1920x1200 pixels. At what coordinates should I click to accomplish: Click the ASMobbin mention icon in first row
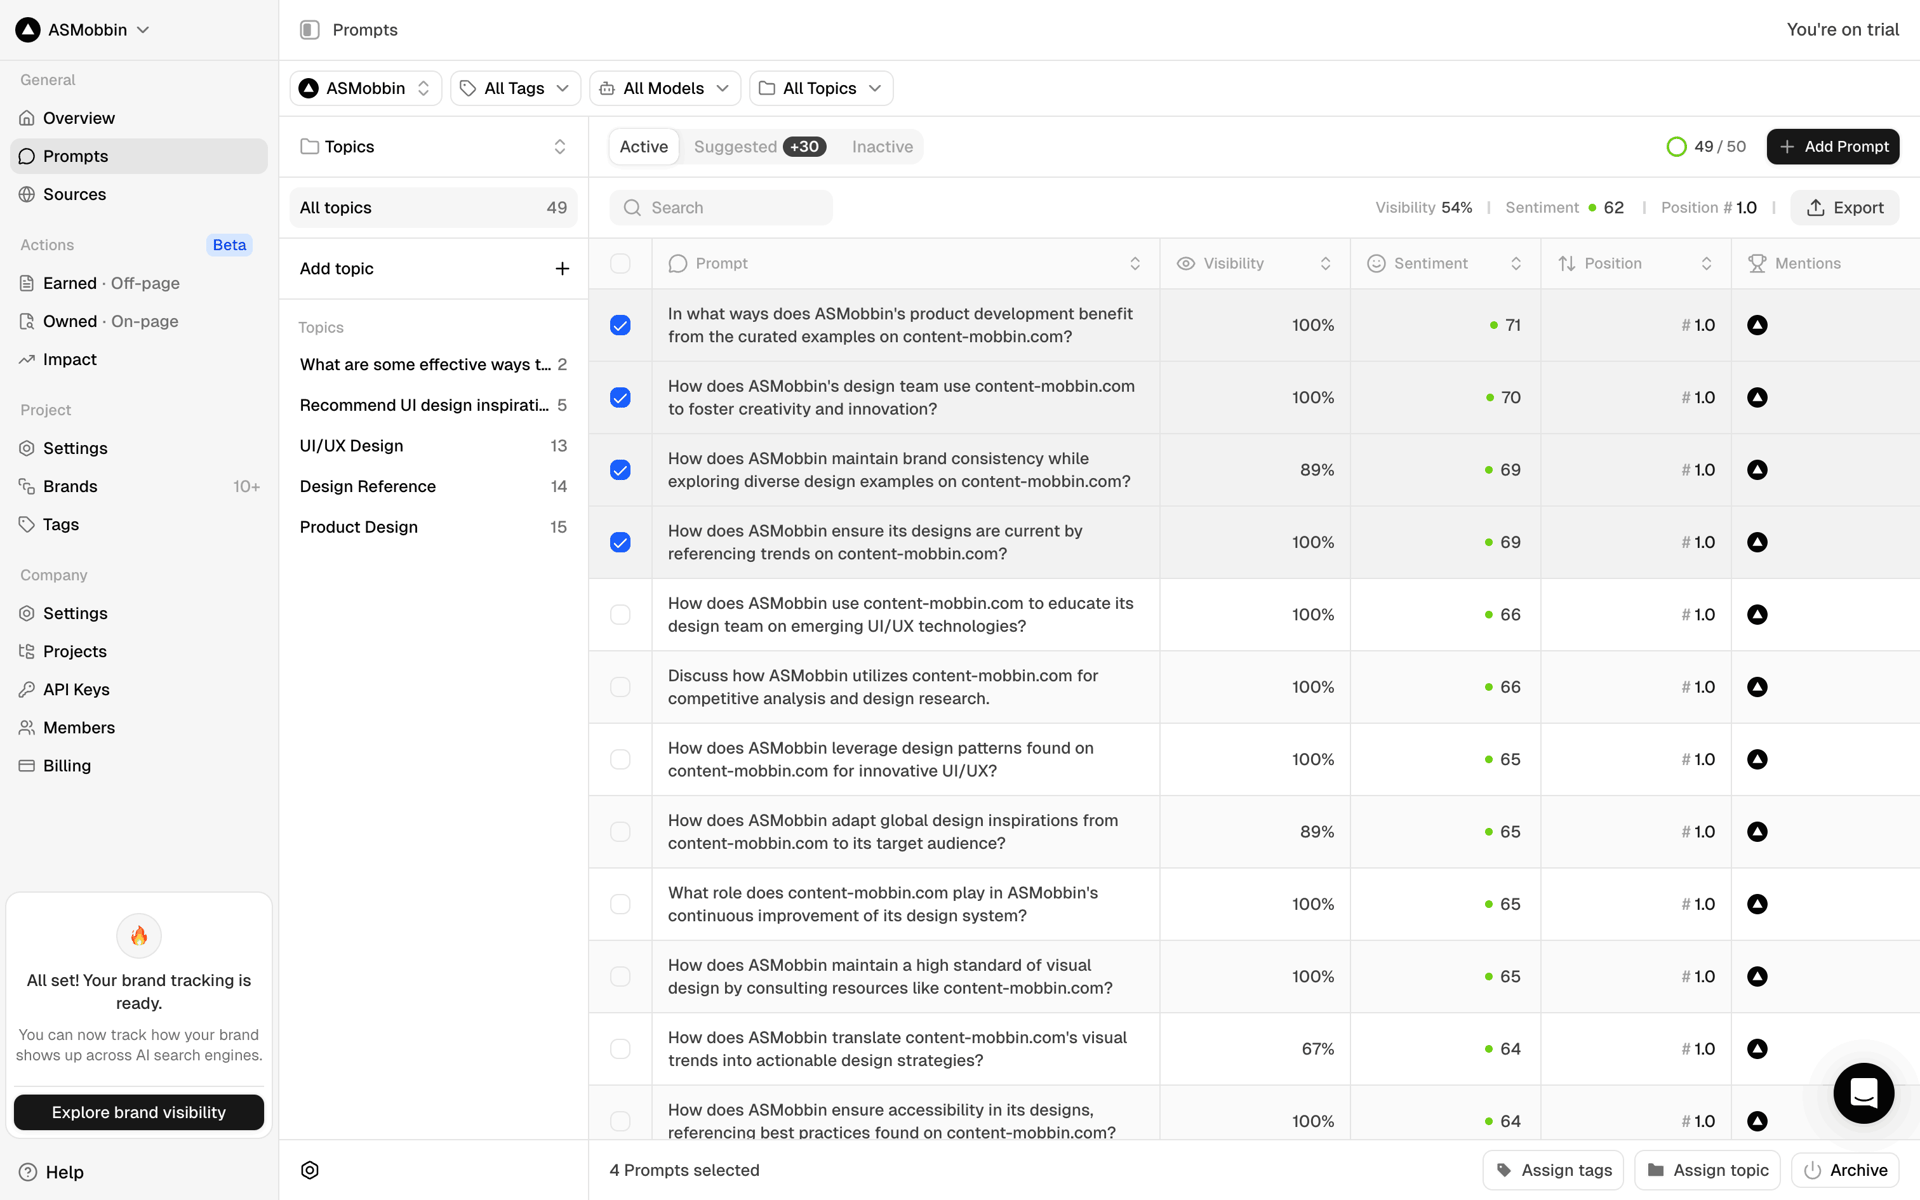(1757, 325)
